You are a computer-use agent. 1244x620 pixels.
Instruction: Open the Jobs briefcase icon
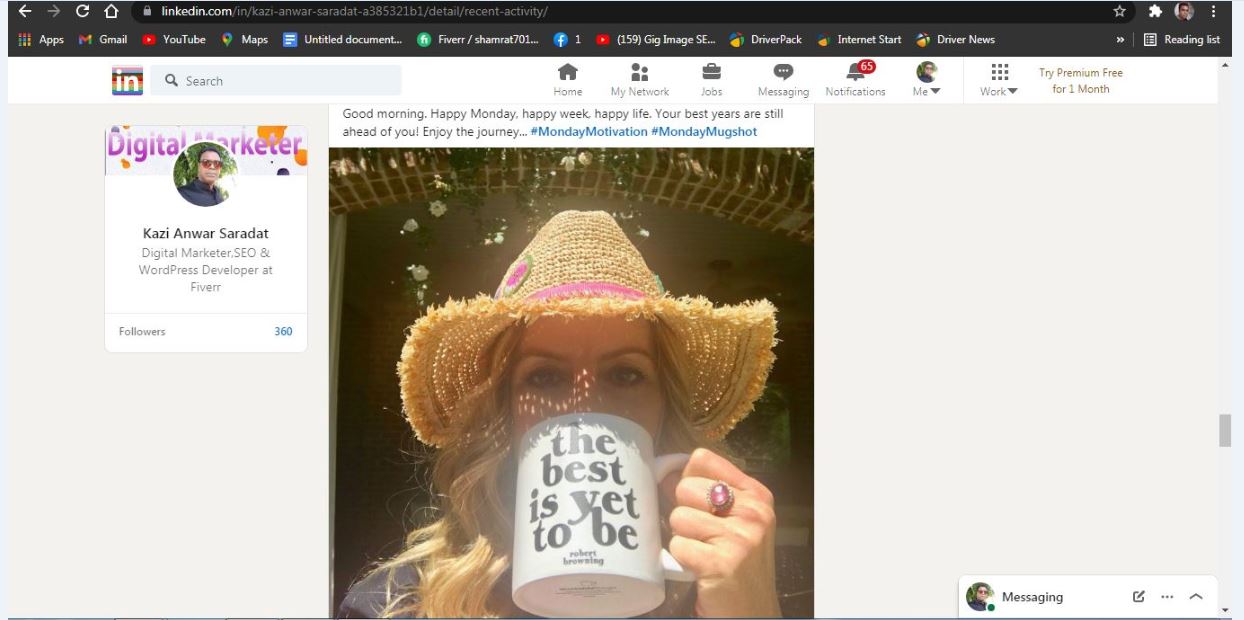click(x=711, y=79)
